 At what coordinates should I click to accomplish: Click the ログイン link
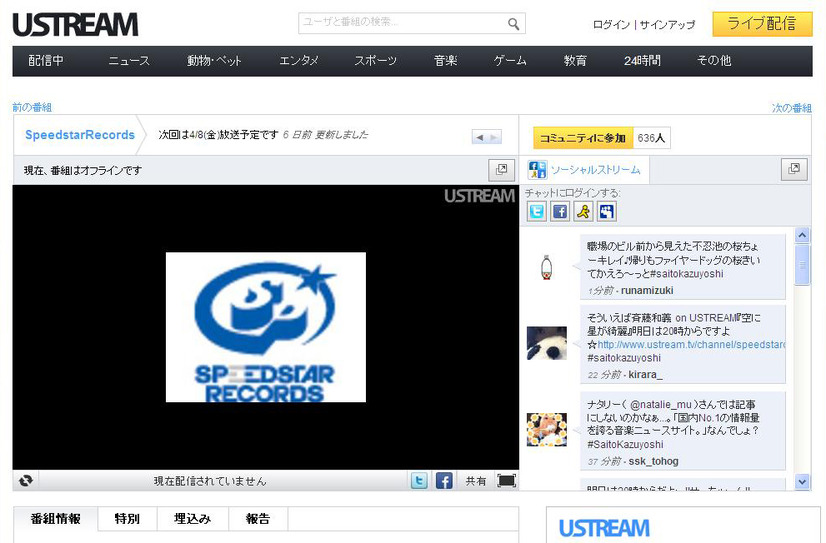click(x=611, y=25)
